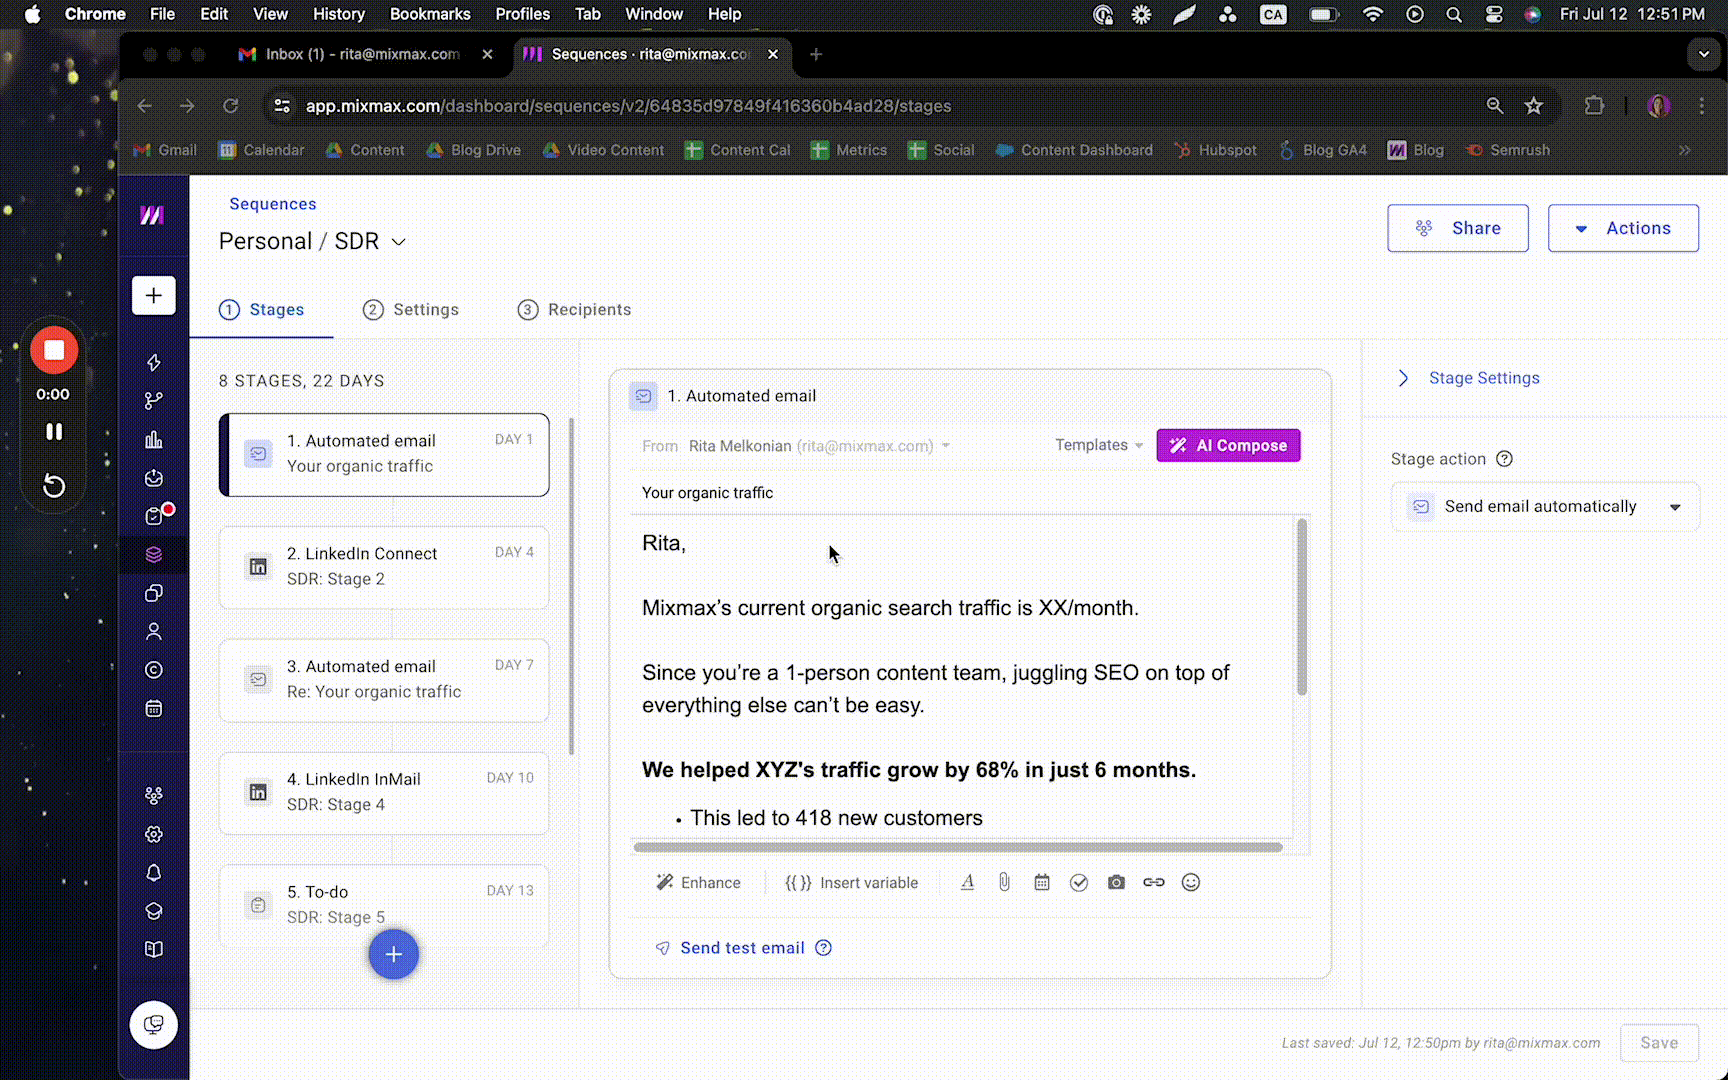1728x1080 pixels.
Task: Select stage 4 LinkedIn InMail card
Action: (384, 793)
